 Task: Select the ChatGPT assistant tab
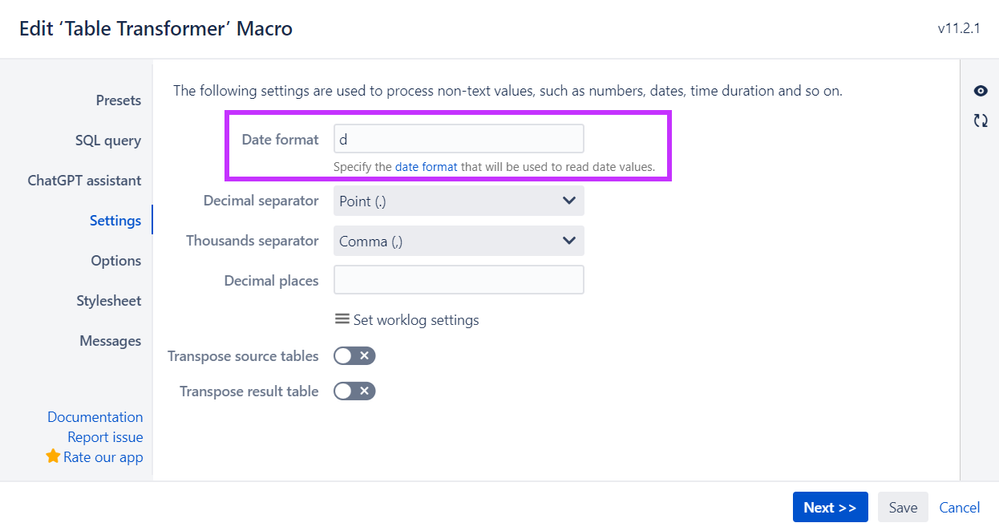point(84,181)
